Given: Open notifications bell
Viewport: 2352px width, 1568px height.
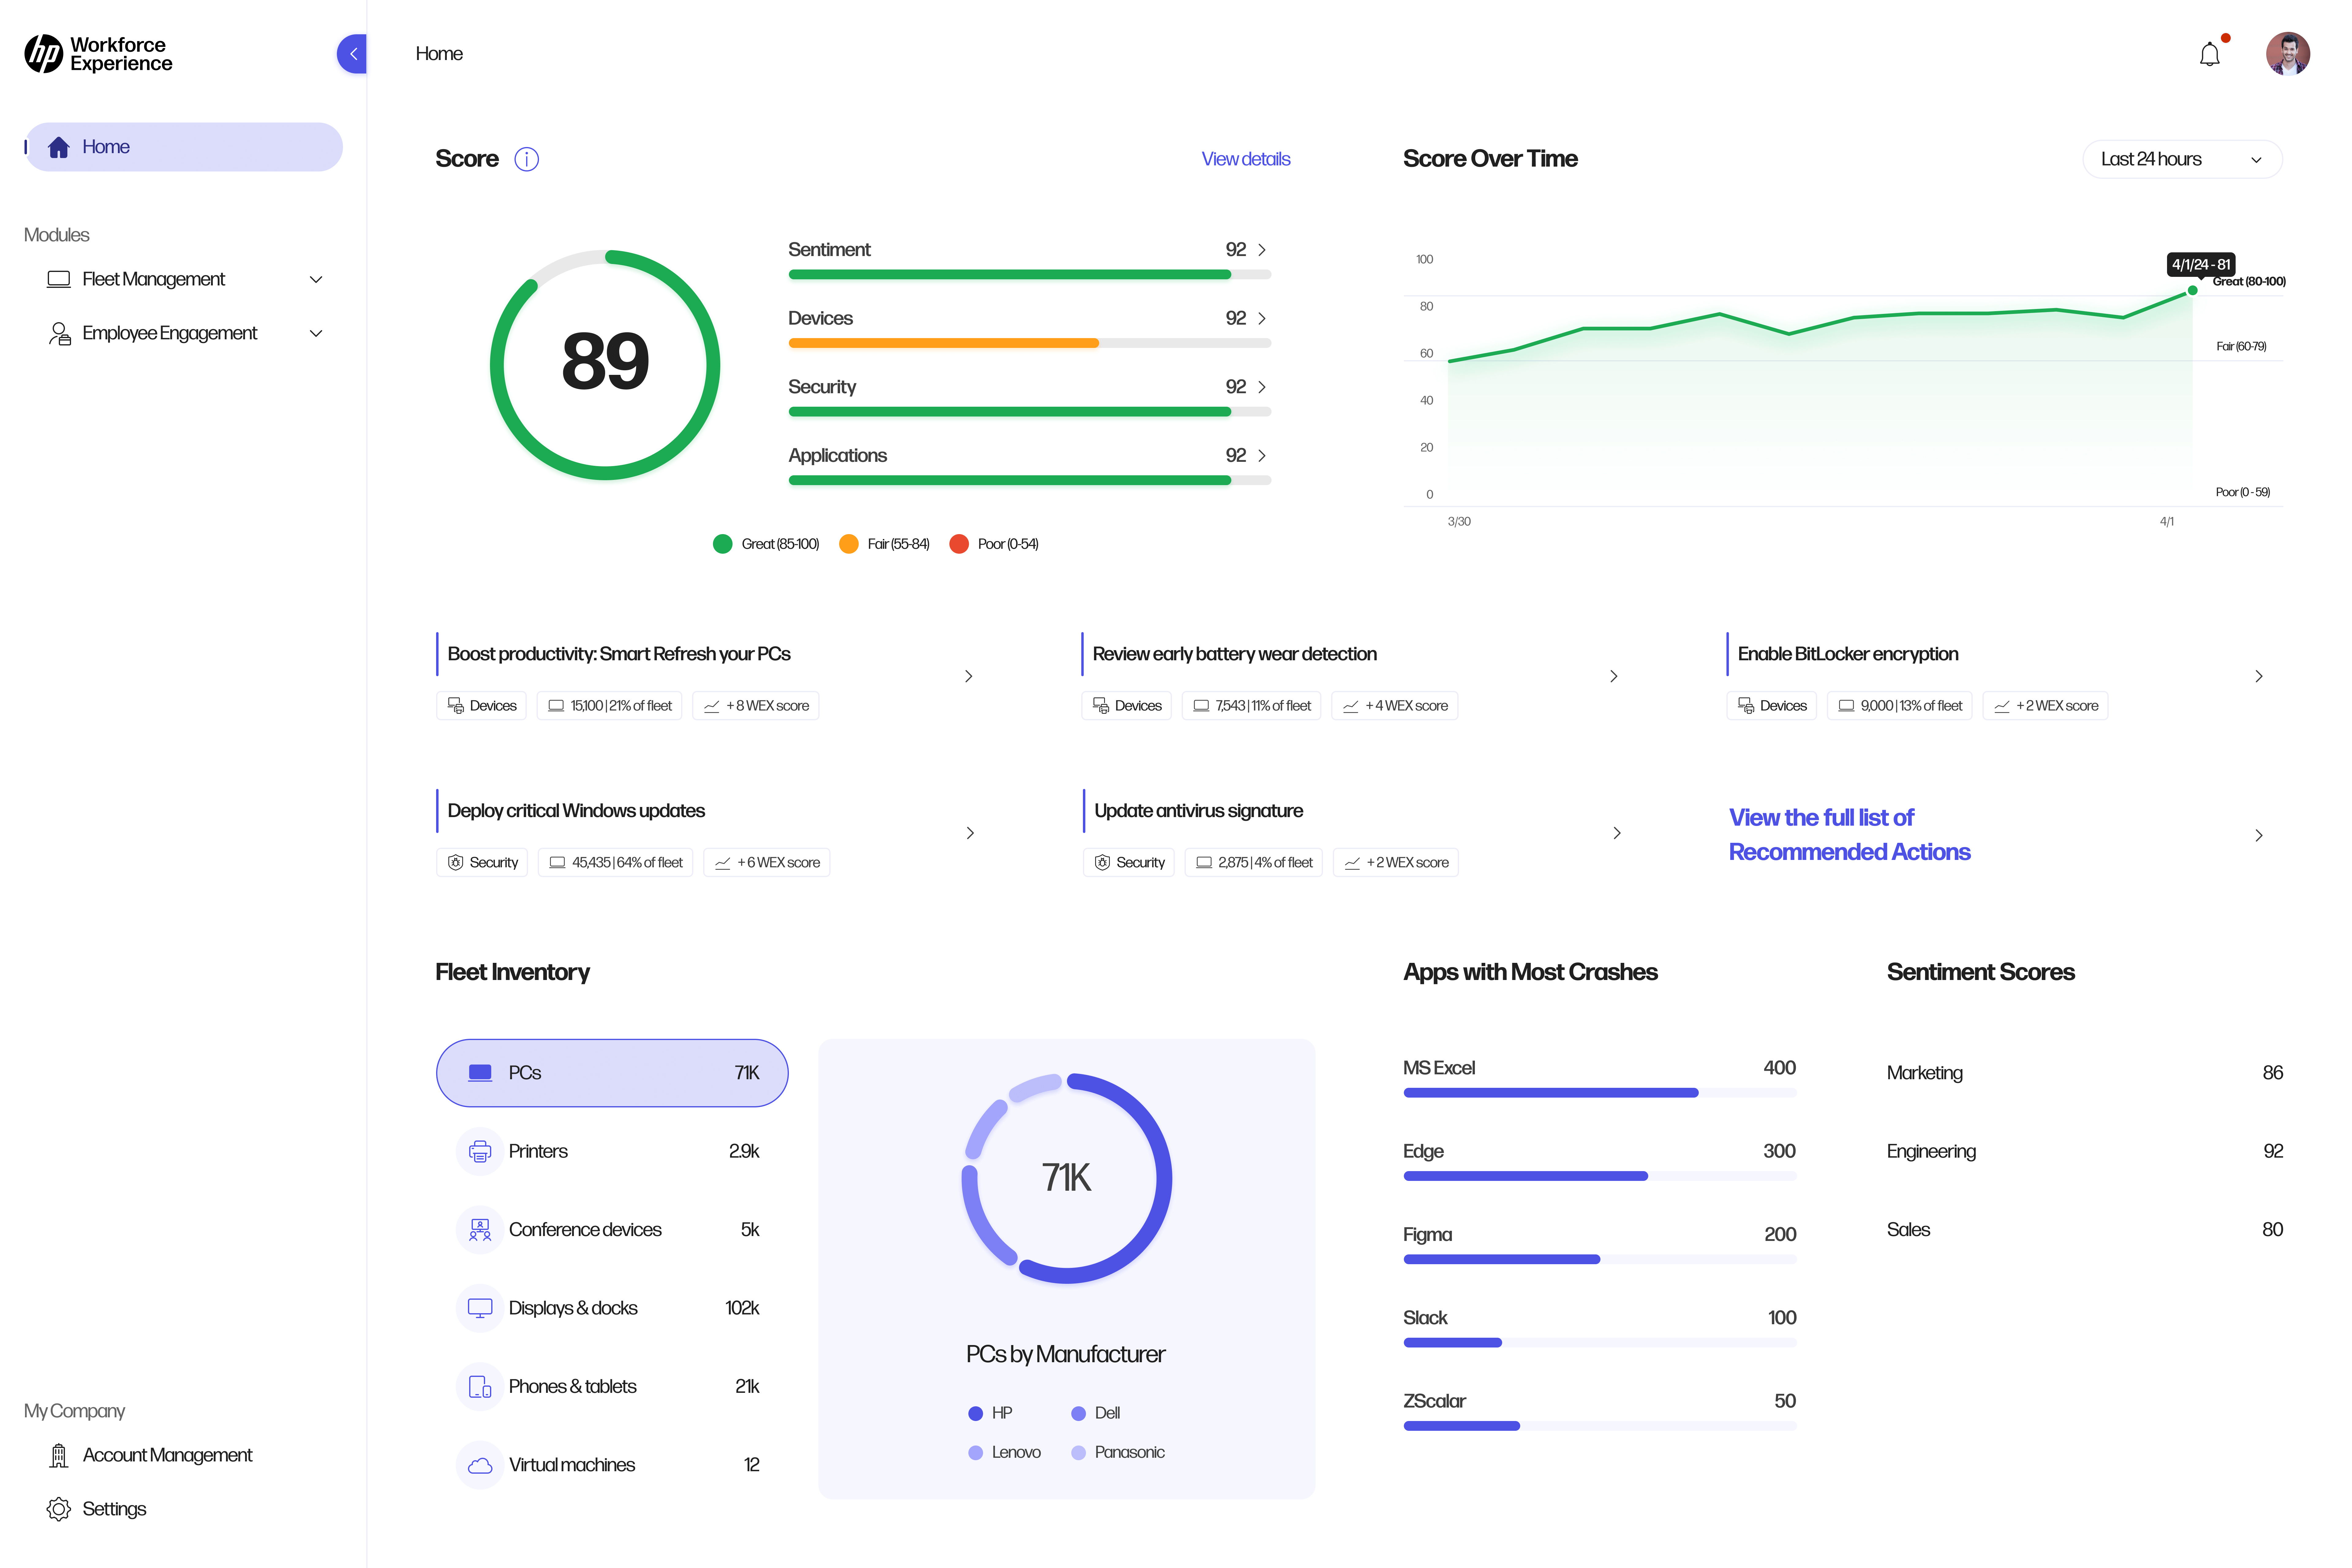Looking at the screenshot, I should 2210,54.
